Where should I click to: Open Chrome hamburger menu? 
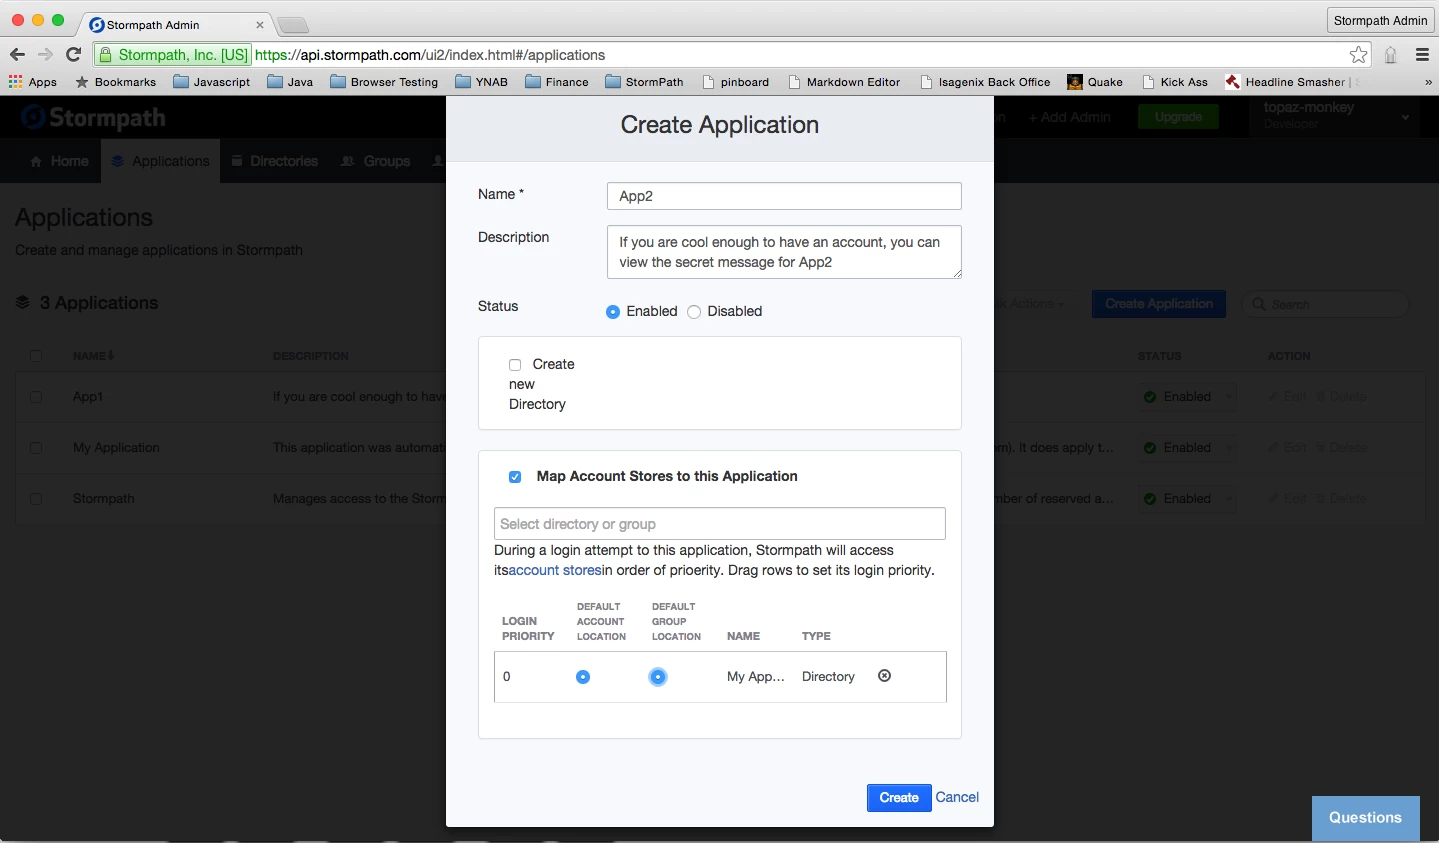(x=1422, y=55)
